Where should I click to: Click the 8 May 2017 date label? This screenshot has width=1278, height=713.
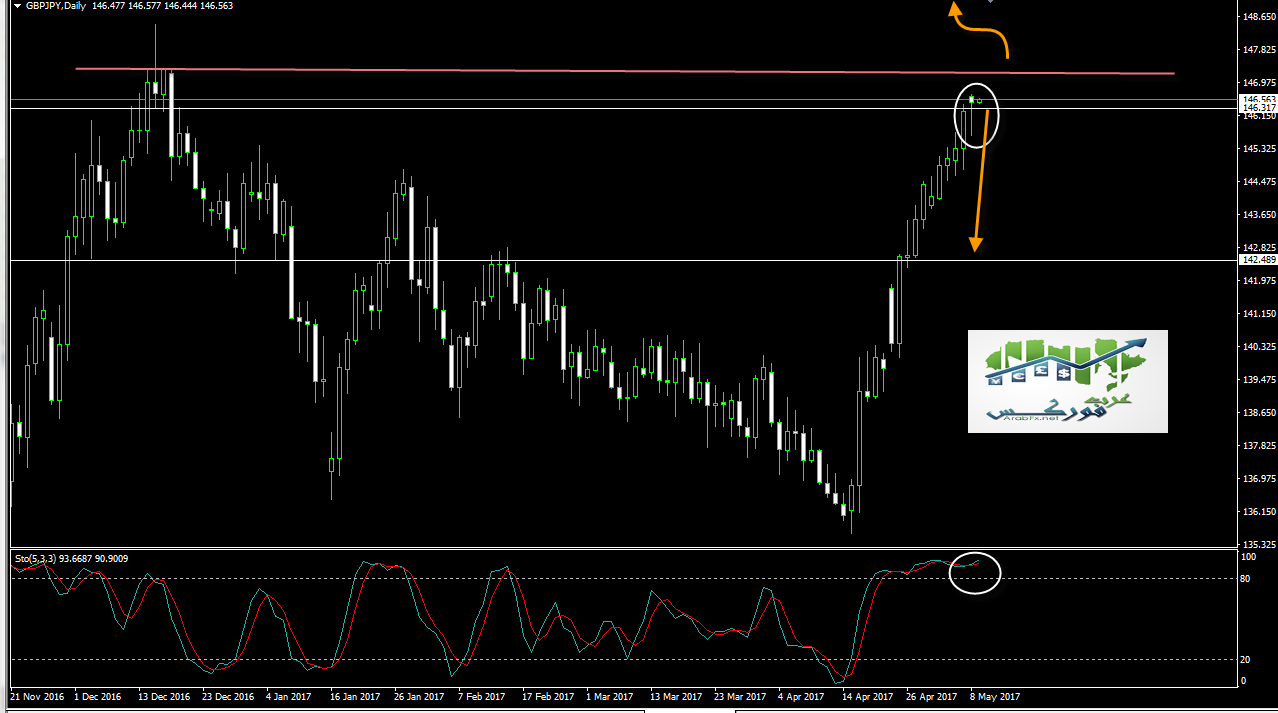[x=994, y=696]
